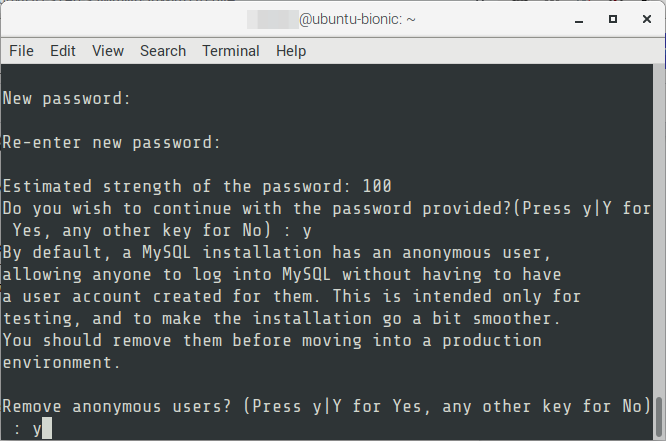Click the 'New password:' prompt line
This screenshot has width=666, height=441.
click(67, 99)
